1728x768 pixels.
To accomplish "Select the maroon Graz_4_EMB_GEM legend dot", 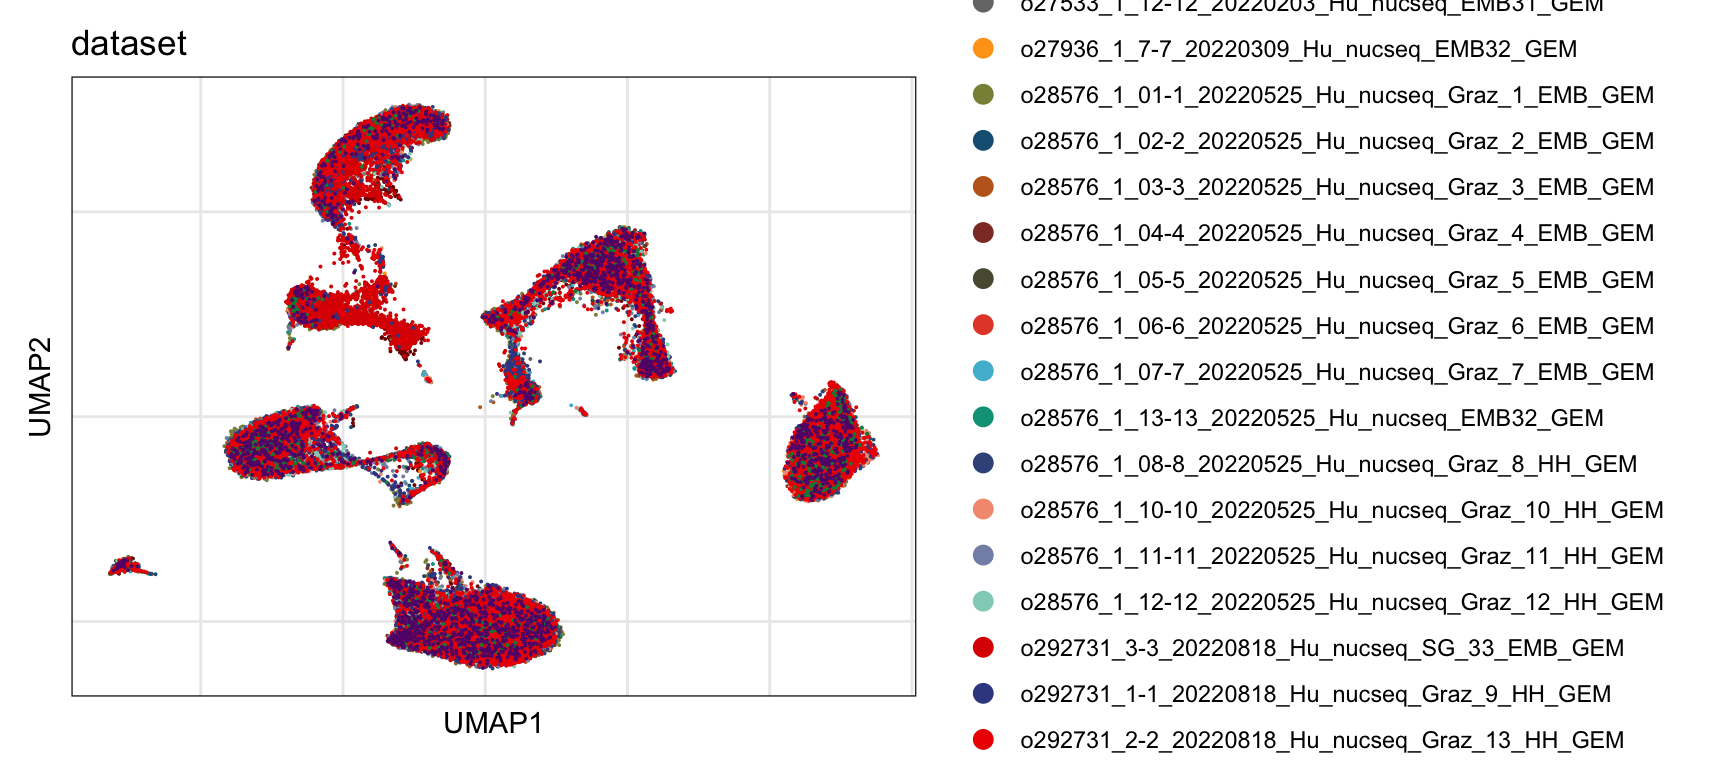I will click(x=983, y=233).
